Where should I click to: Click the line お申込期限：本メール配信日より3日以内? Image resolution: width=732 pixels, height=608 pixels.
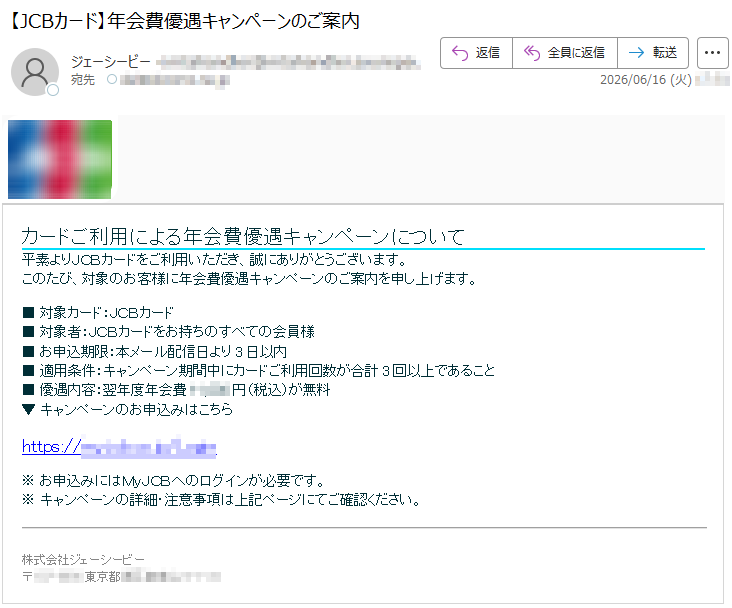155,351
